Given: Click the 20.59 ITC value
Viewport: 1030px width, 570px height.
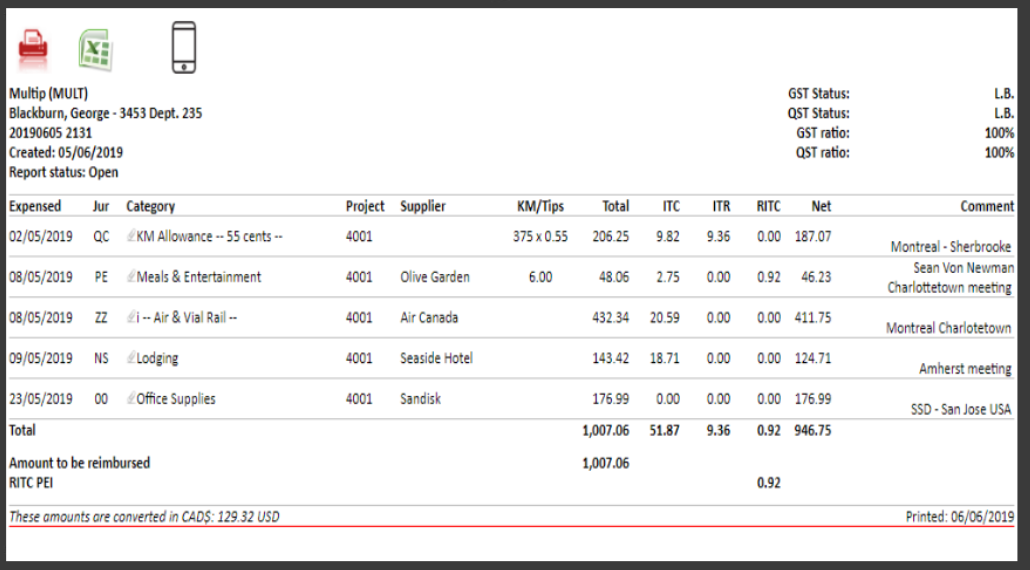Looking at the screenshot, I should pyautogui.click(x=665, y=318).
